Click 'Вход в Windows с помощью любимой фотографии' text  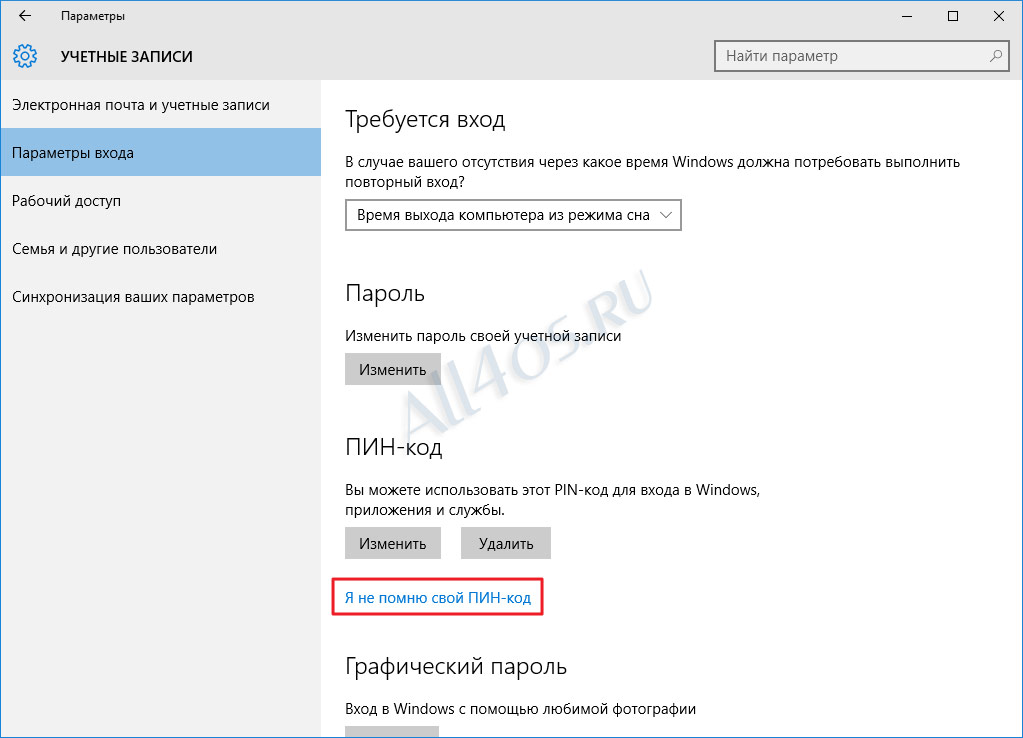[x=520, y=709]
